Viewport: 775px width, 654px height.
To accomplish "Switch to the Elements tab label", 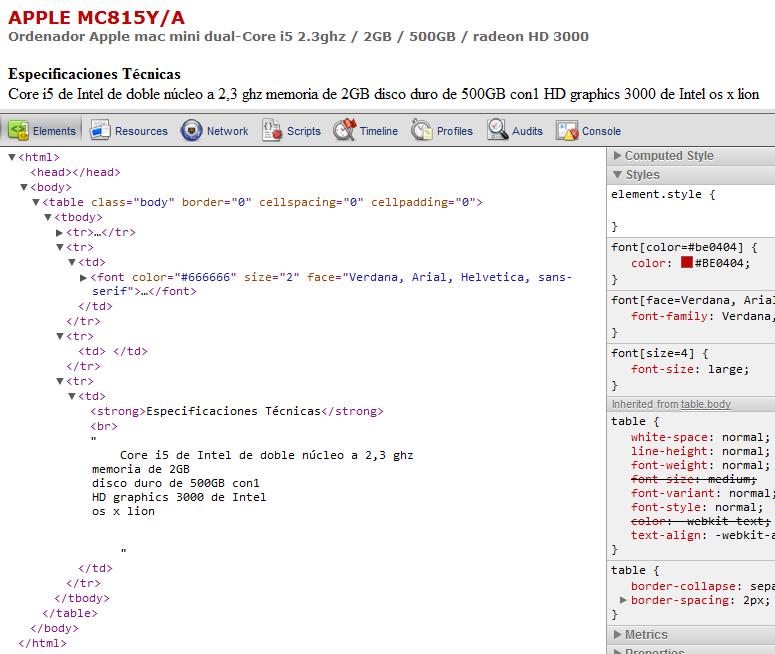I will (54, 131).
